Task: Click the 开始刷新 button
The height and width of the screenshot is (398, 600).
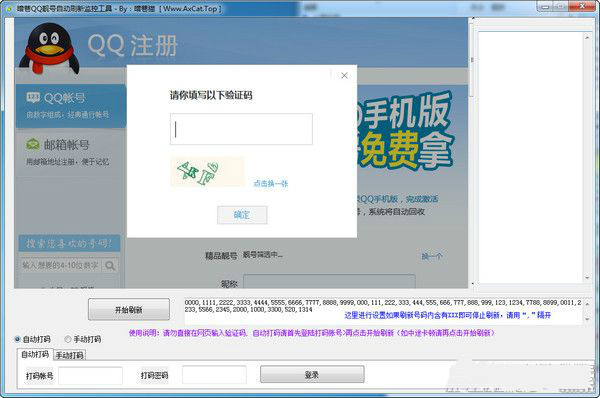Action: coord(129,309)
